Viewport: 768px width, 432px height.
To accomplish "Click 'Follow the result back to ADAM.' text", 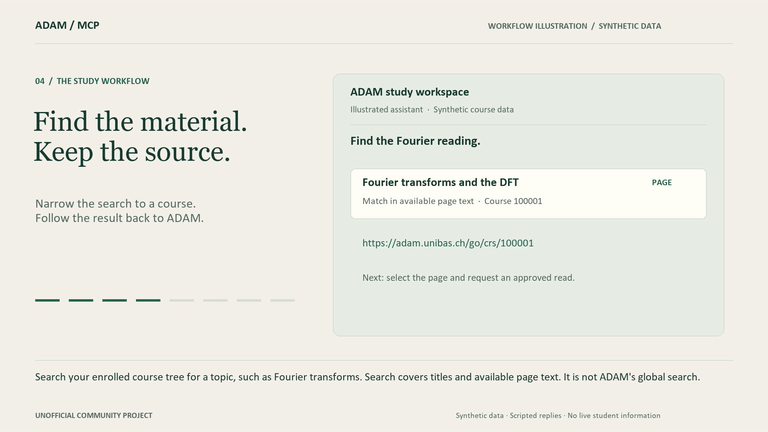I will coord(119,218).
